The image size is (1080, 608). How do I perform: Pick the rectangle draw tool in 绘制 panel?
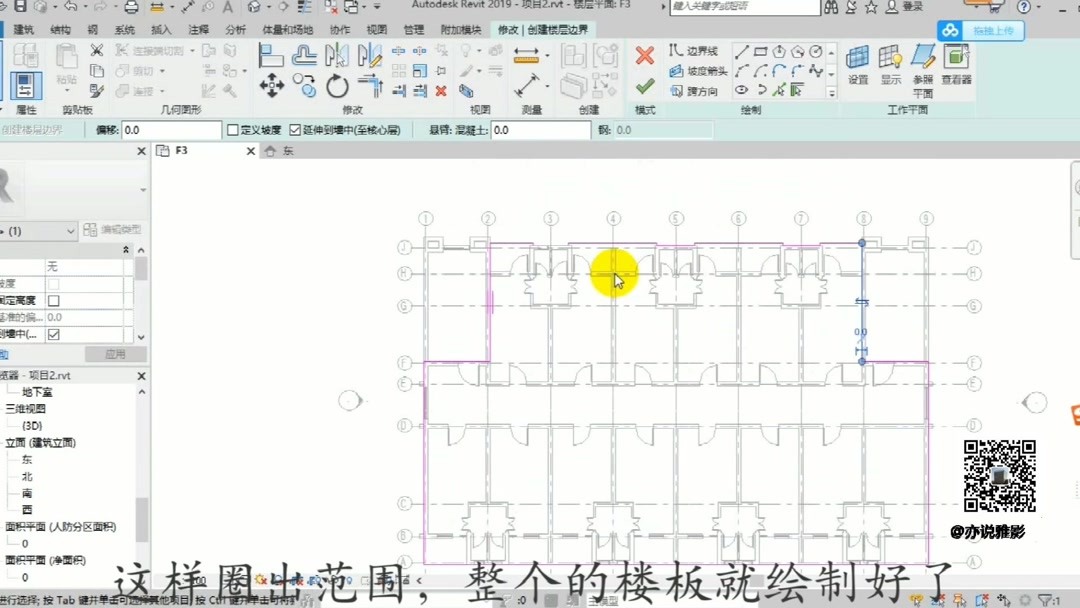pos(761,52)
